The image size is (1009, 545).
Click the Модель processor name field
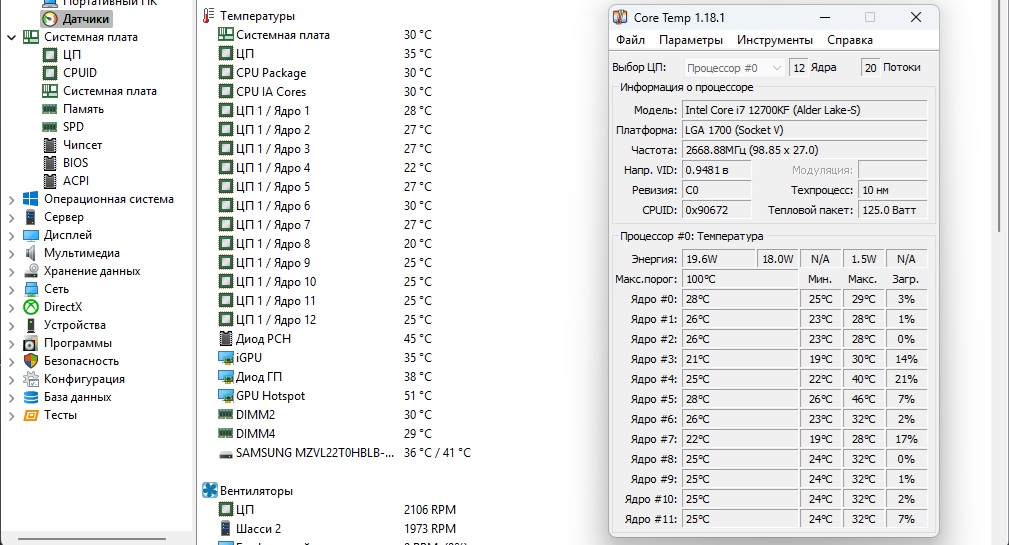pos(803,109)
